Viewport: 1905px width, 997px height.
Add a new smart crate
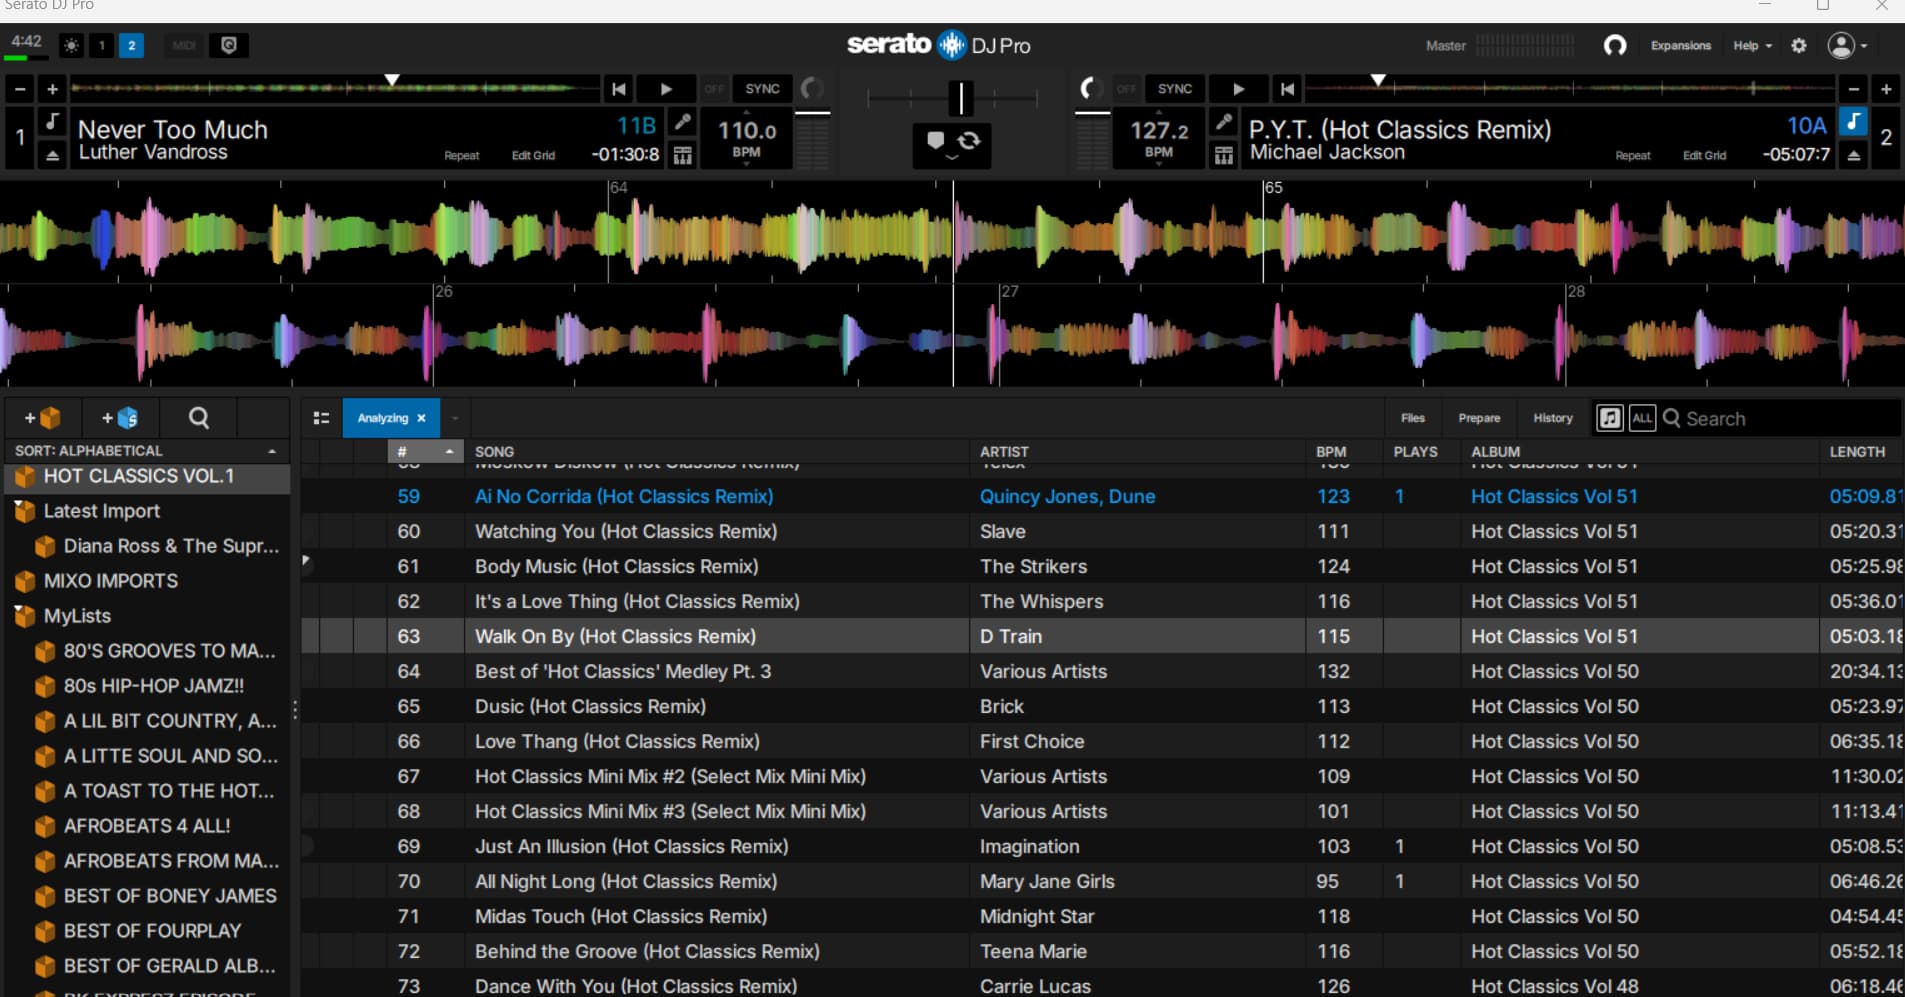coord(120,418)
